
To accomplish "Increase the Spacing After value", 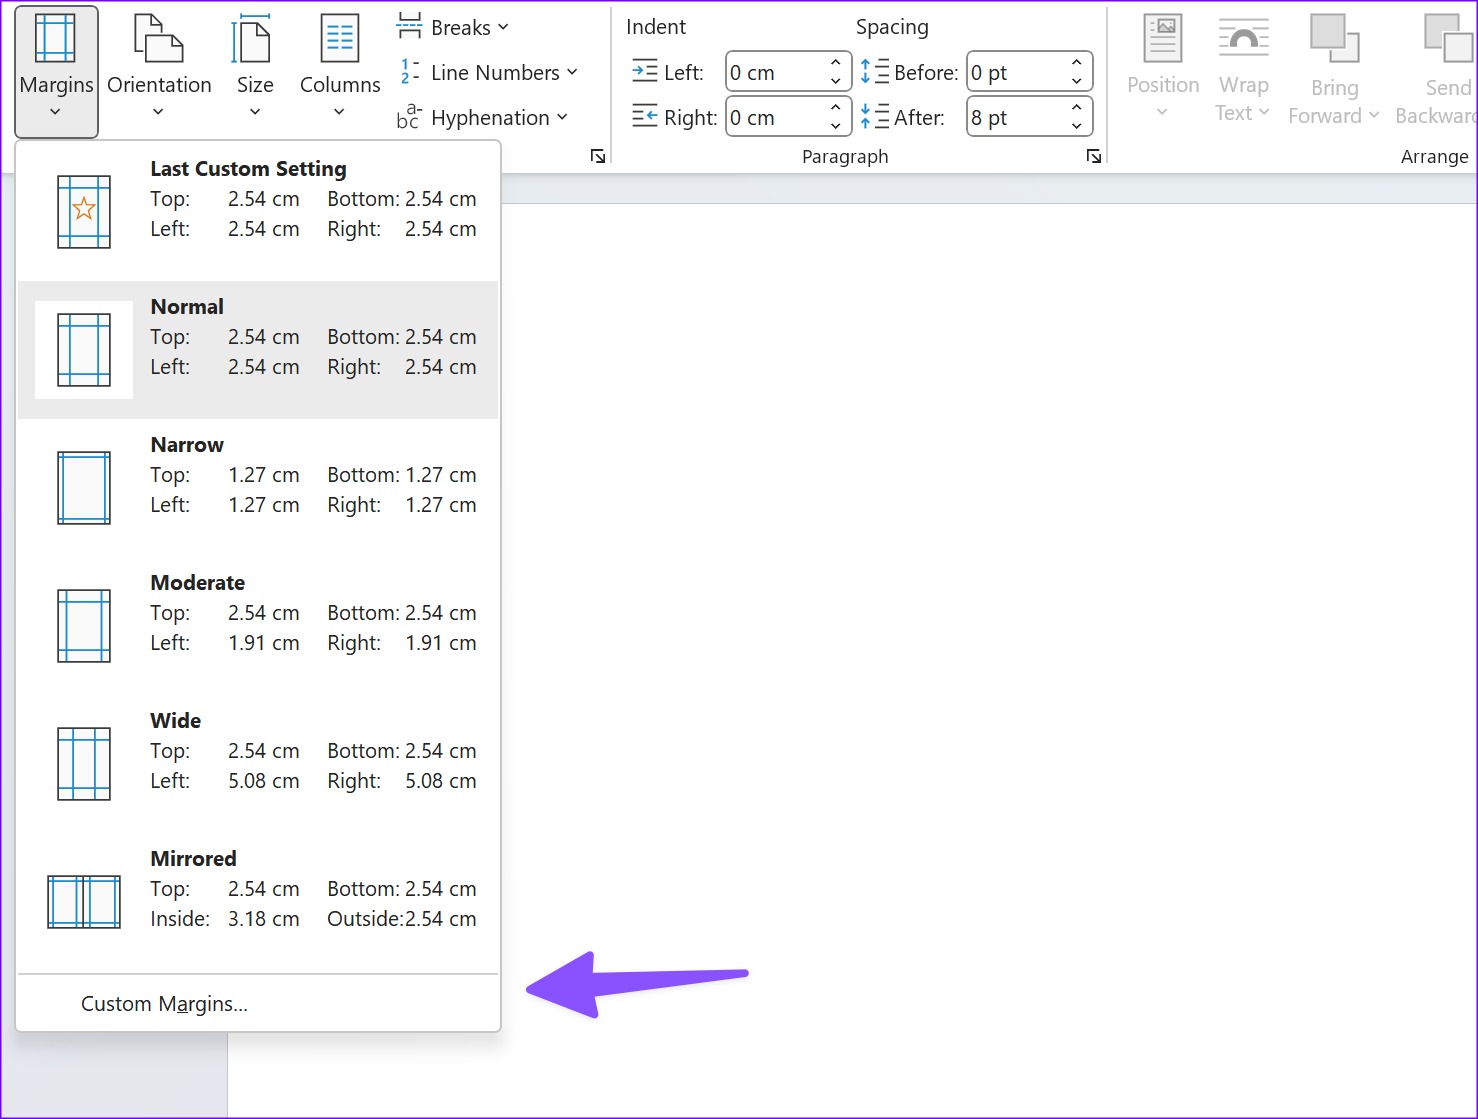I will 1077,108.
